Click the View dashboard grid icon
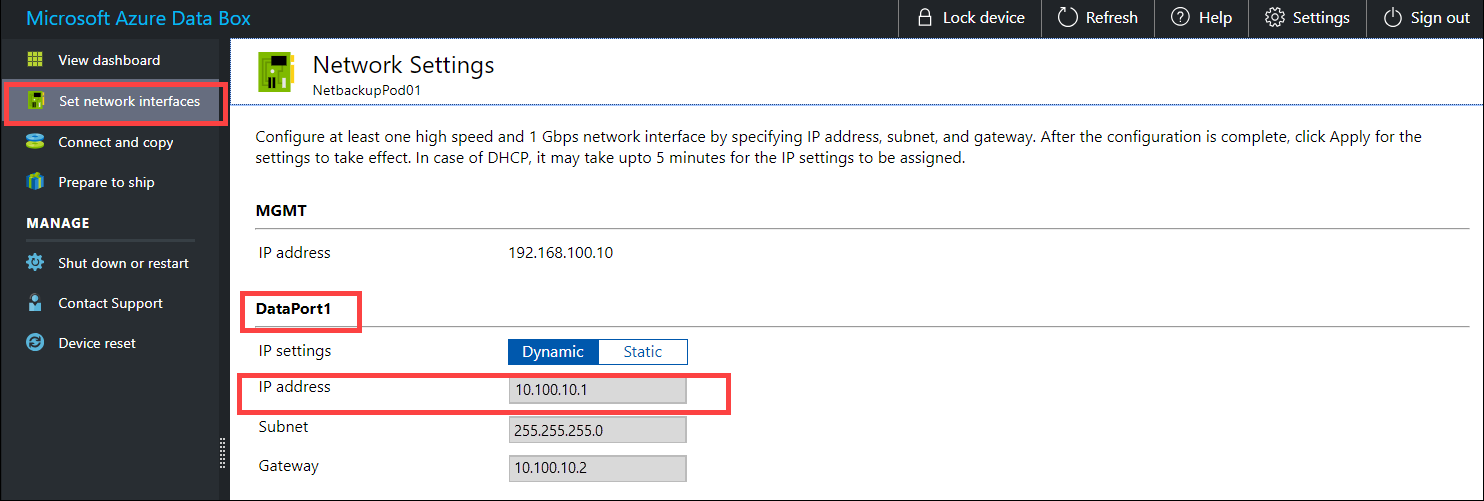Image resolution: width=1484 pixels, height=501 pixels. [x=35, y=60]
